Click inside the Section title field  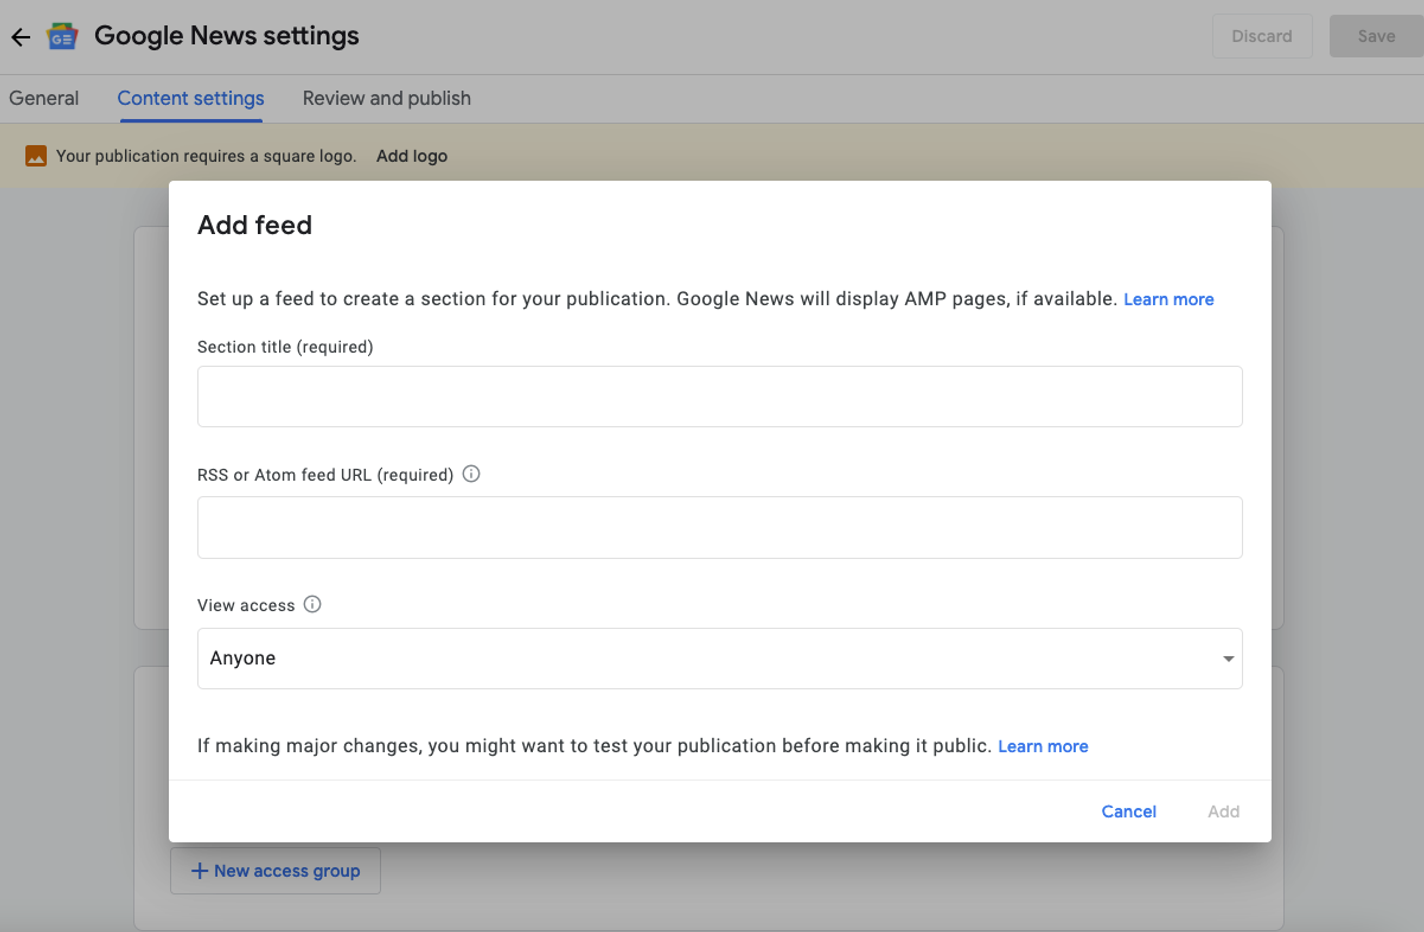720,396
